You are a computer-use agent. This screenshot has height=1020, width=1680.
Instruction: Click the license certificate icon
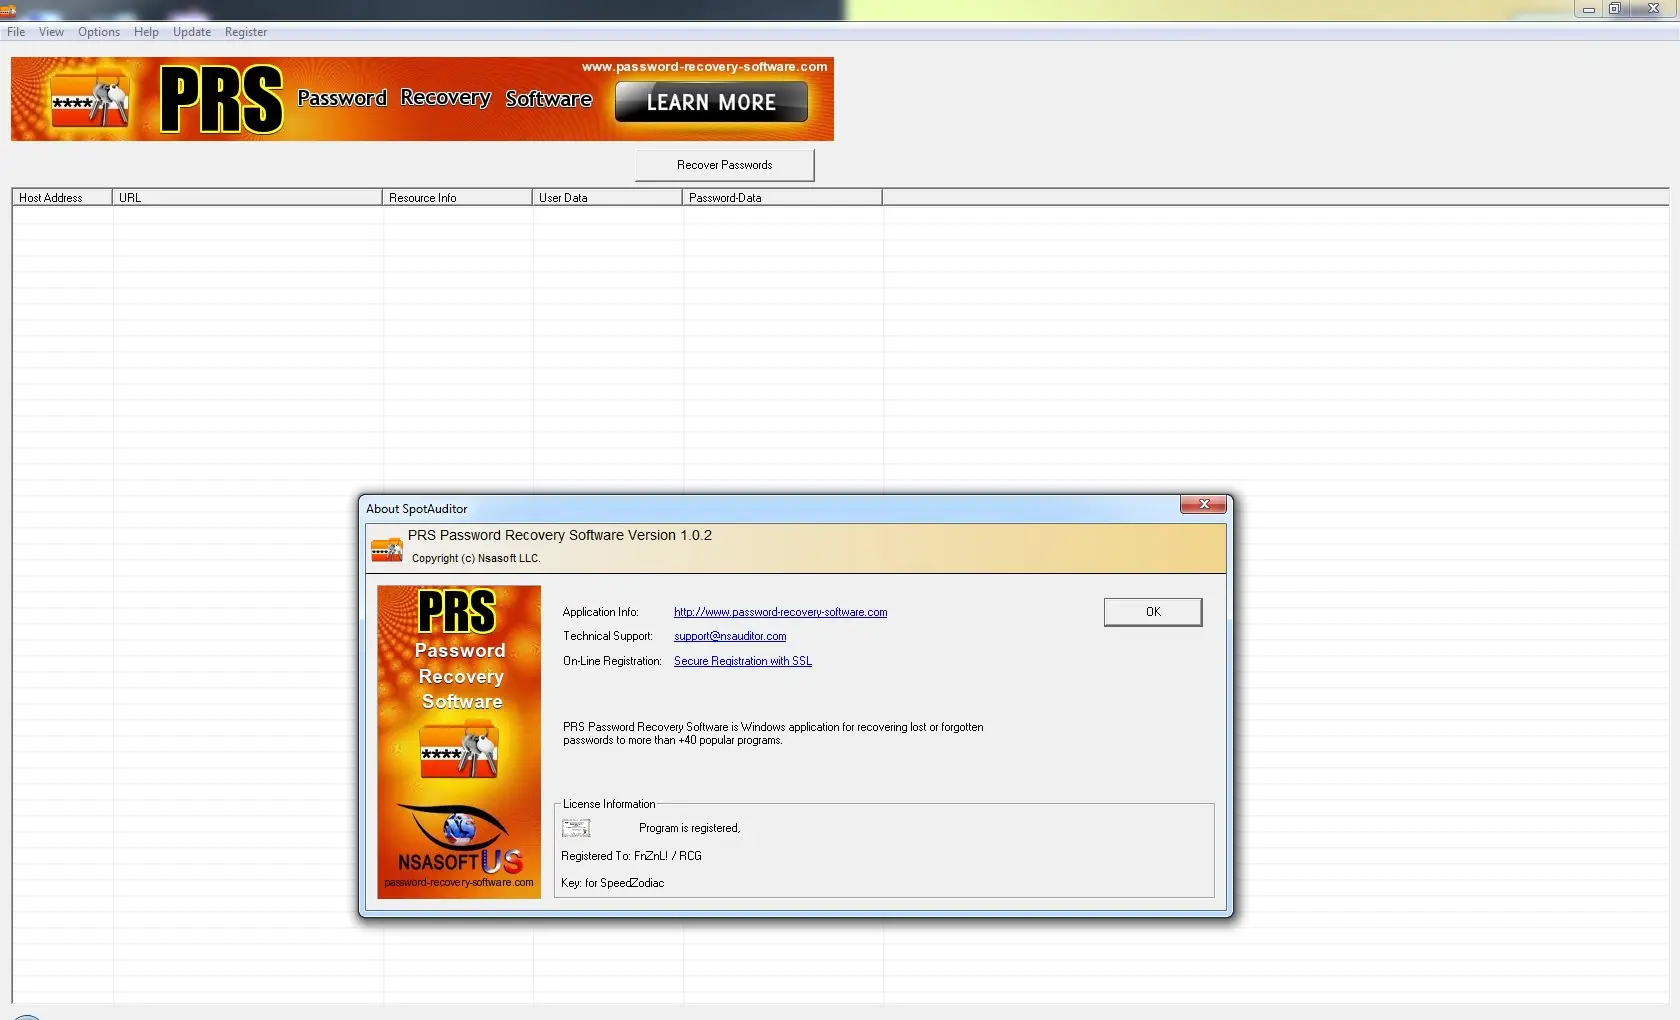576,828
